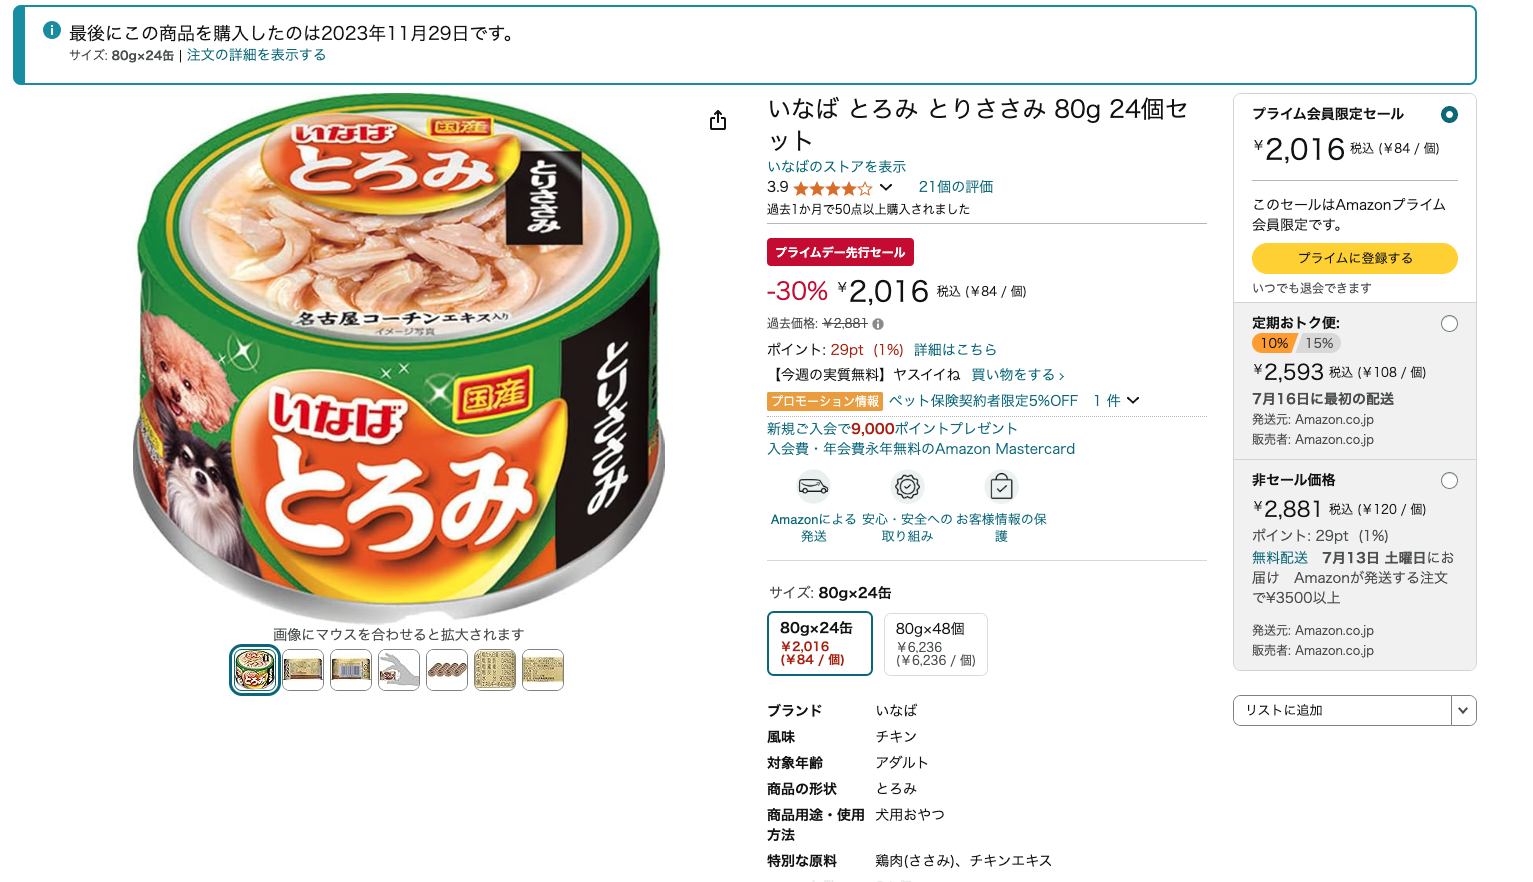The image size is (1533, 882).
Task: Expand the rating breakdown chevron
Action: click(x=886, y=187)
